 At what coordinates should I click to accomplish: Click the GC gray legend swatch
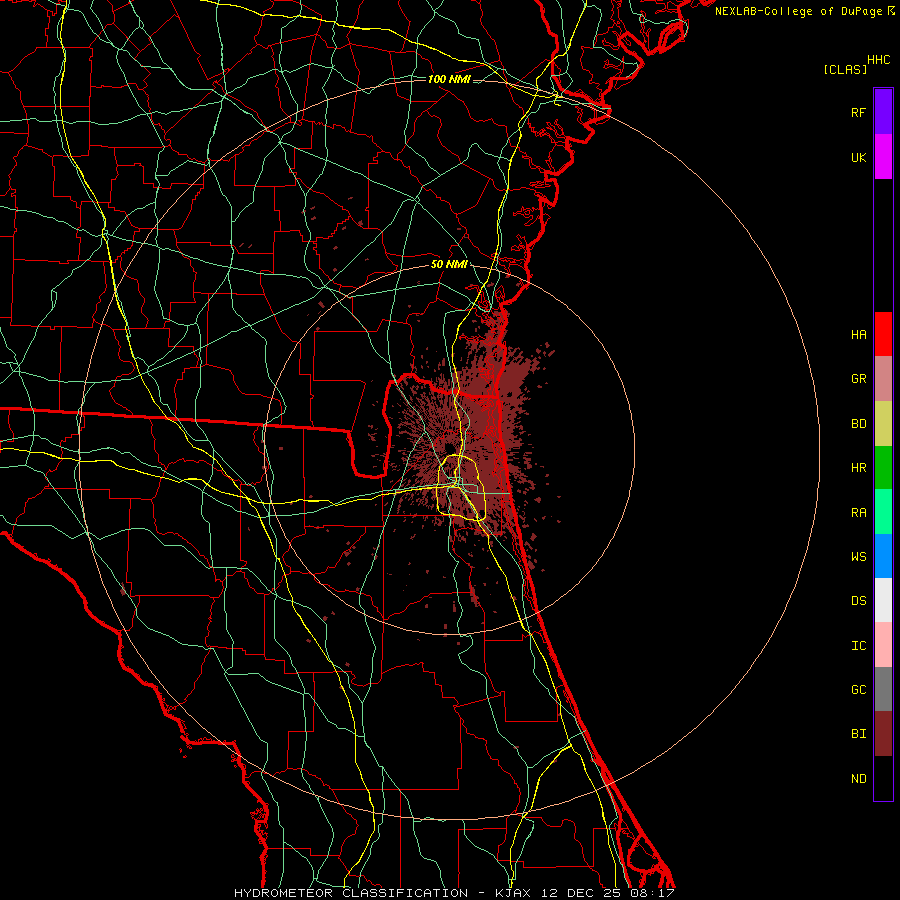883,689
